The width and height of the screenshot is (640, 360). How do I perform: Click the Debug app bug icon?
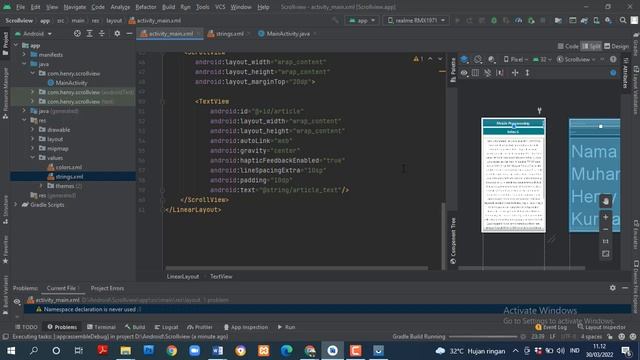pos(494,20)
